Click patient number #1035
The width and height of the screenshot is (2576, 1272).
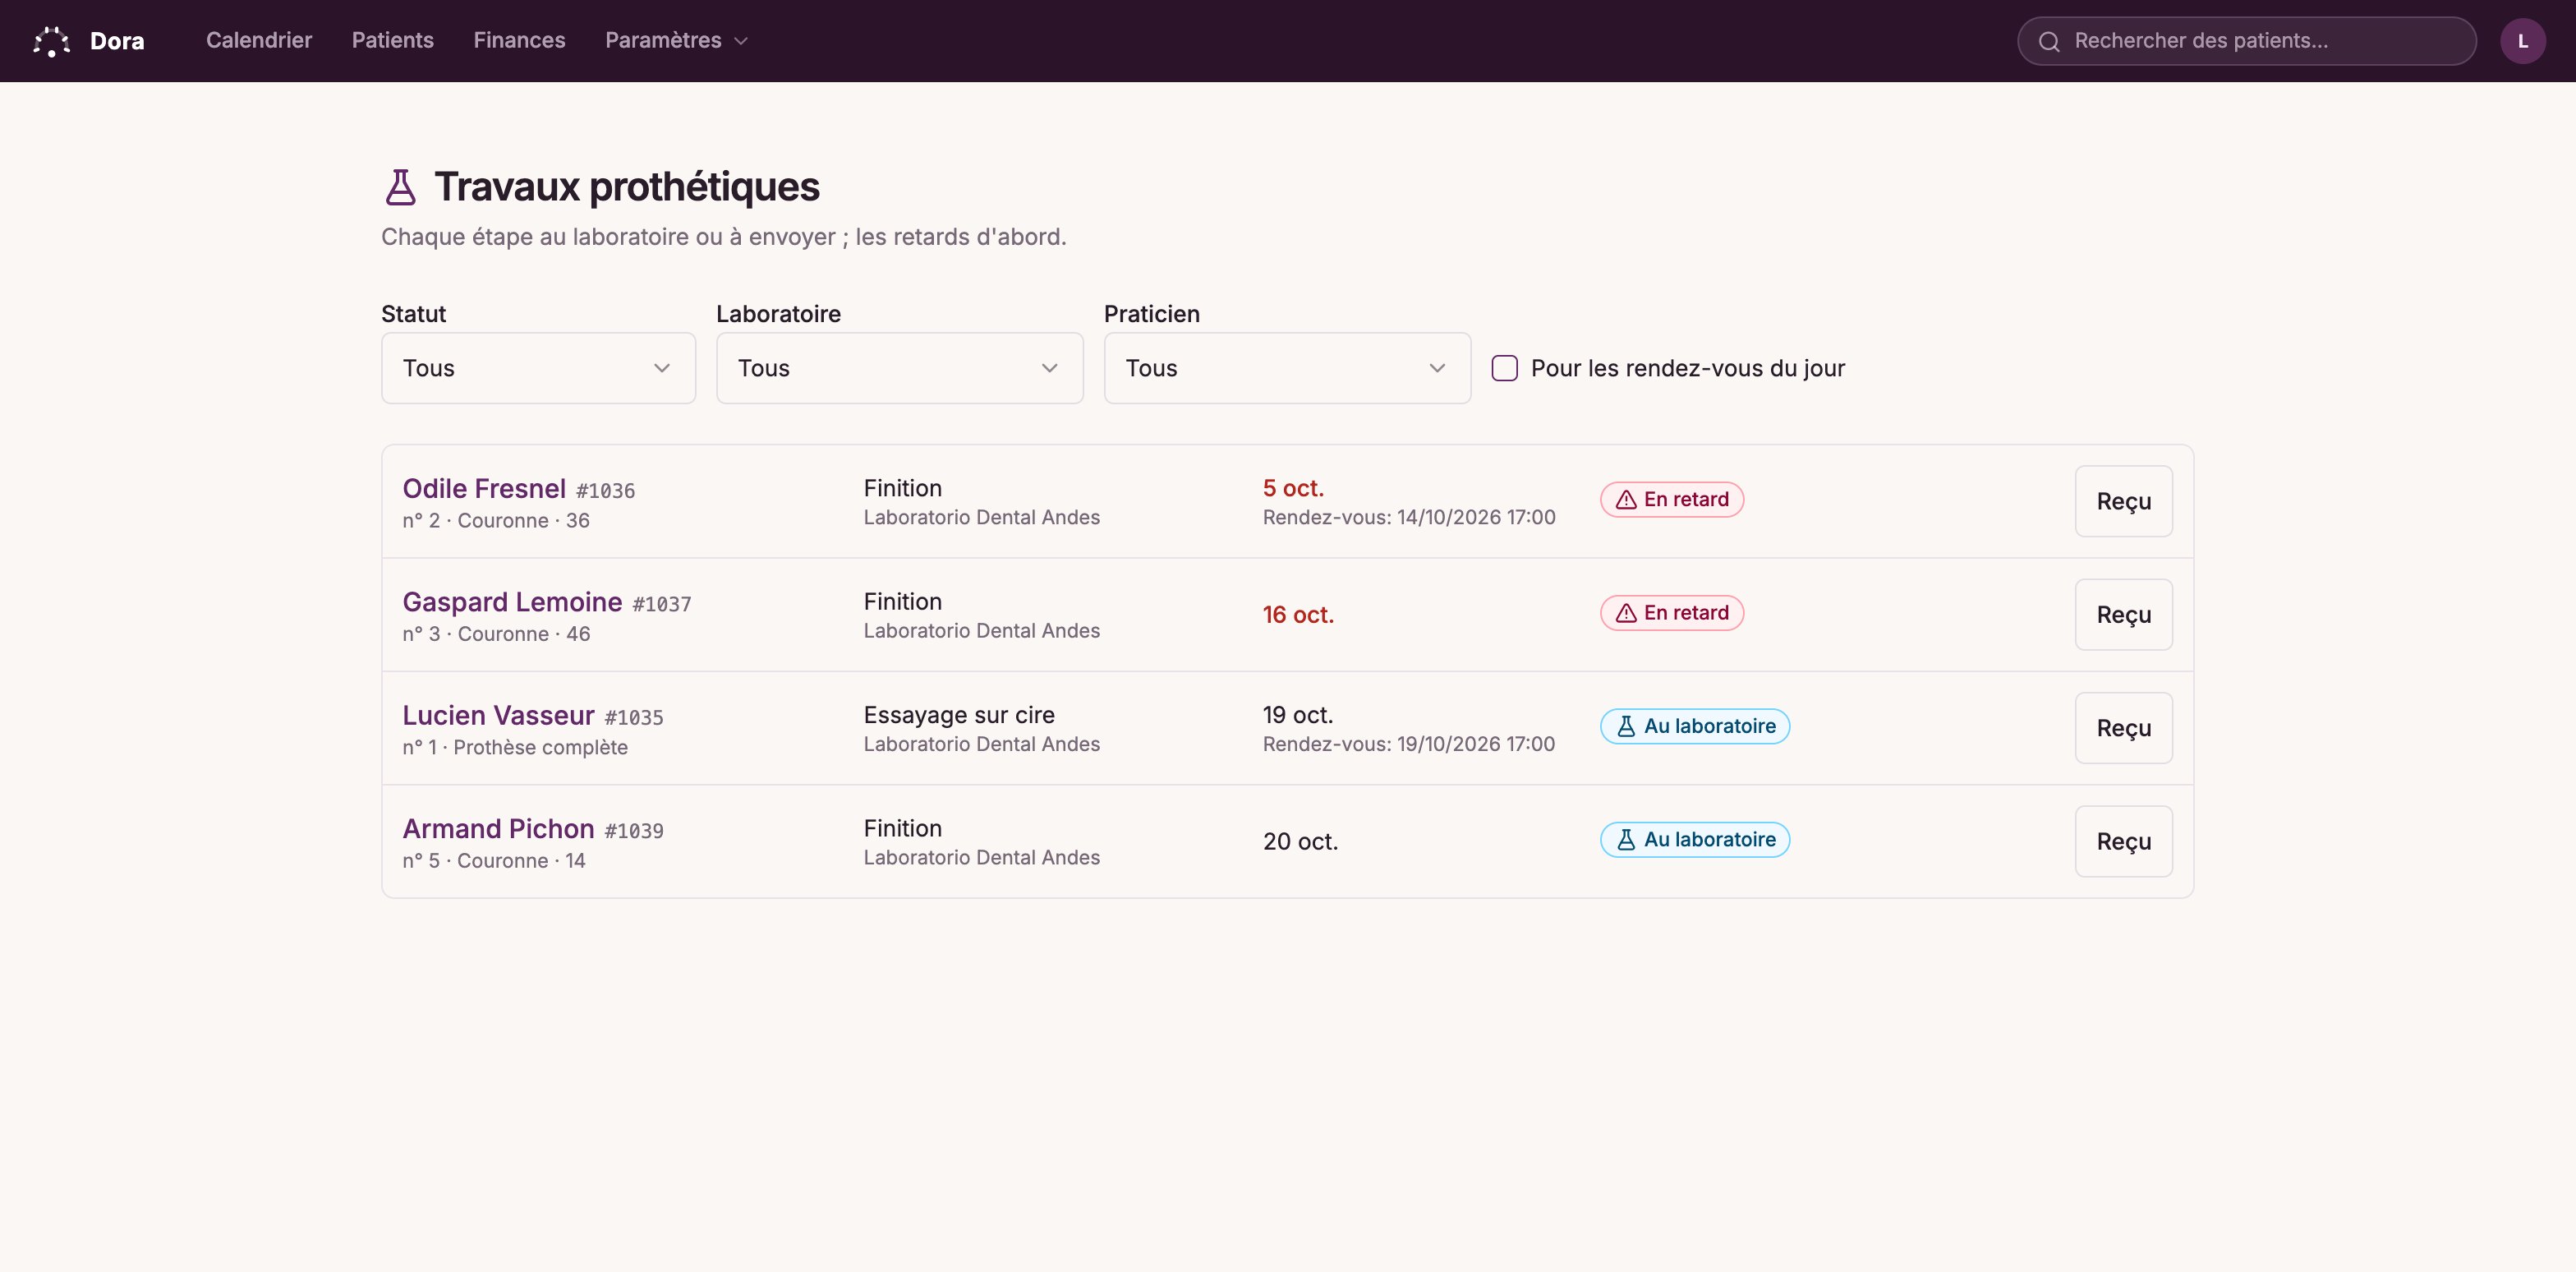633,718
